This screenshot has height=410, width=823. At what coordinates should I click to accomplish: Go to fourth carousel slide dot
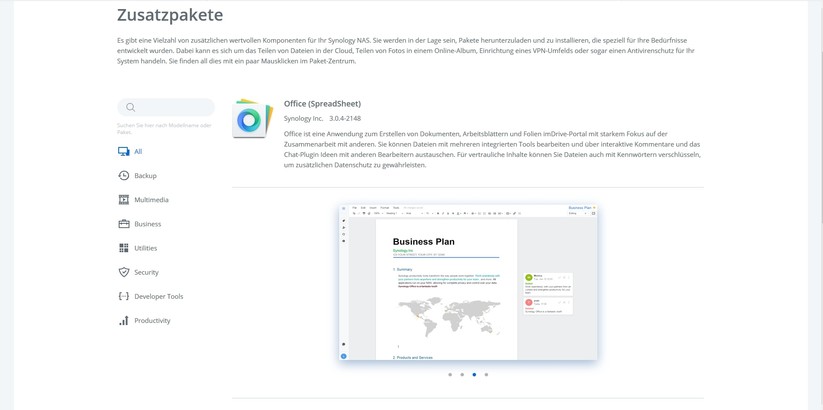click(486, 375)
